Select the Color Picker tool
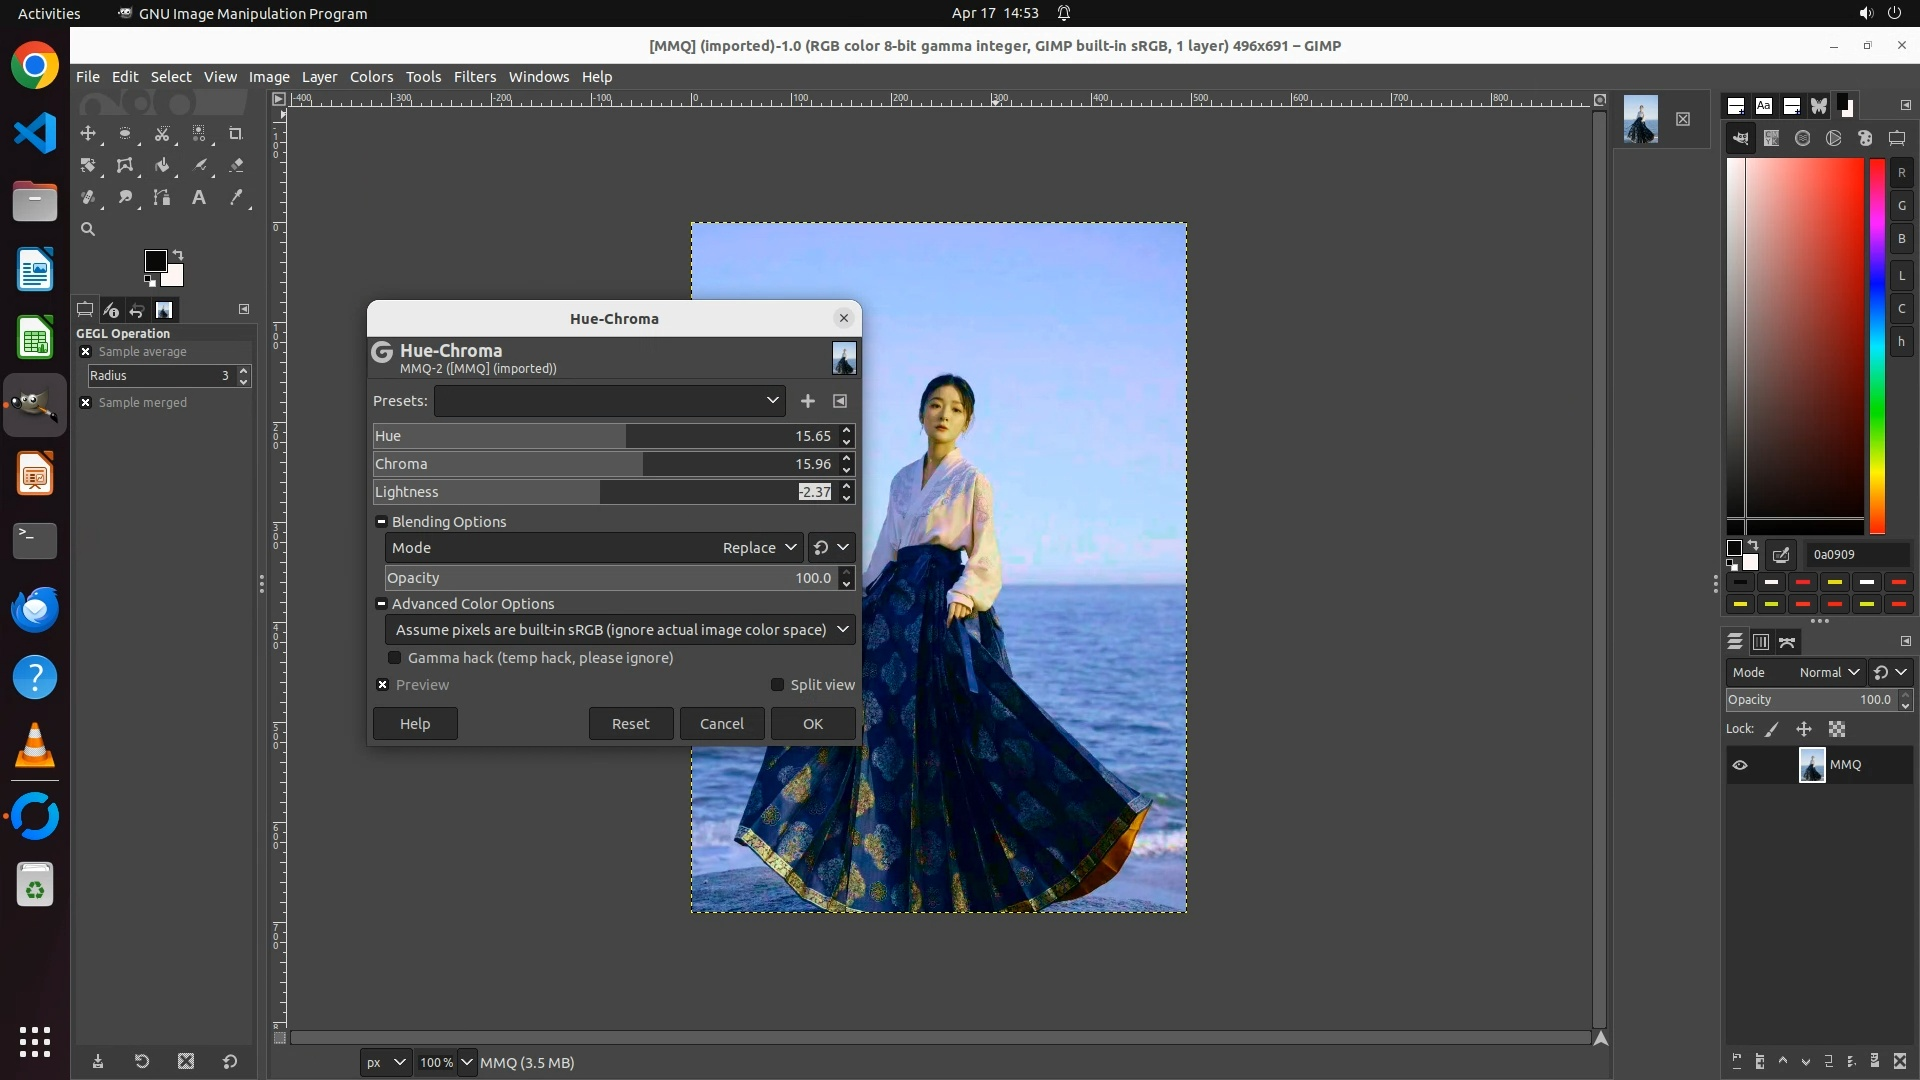This screenshot has width=1920, height=1080. 236,197
